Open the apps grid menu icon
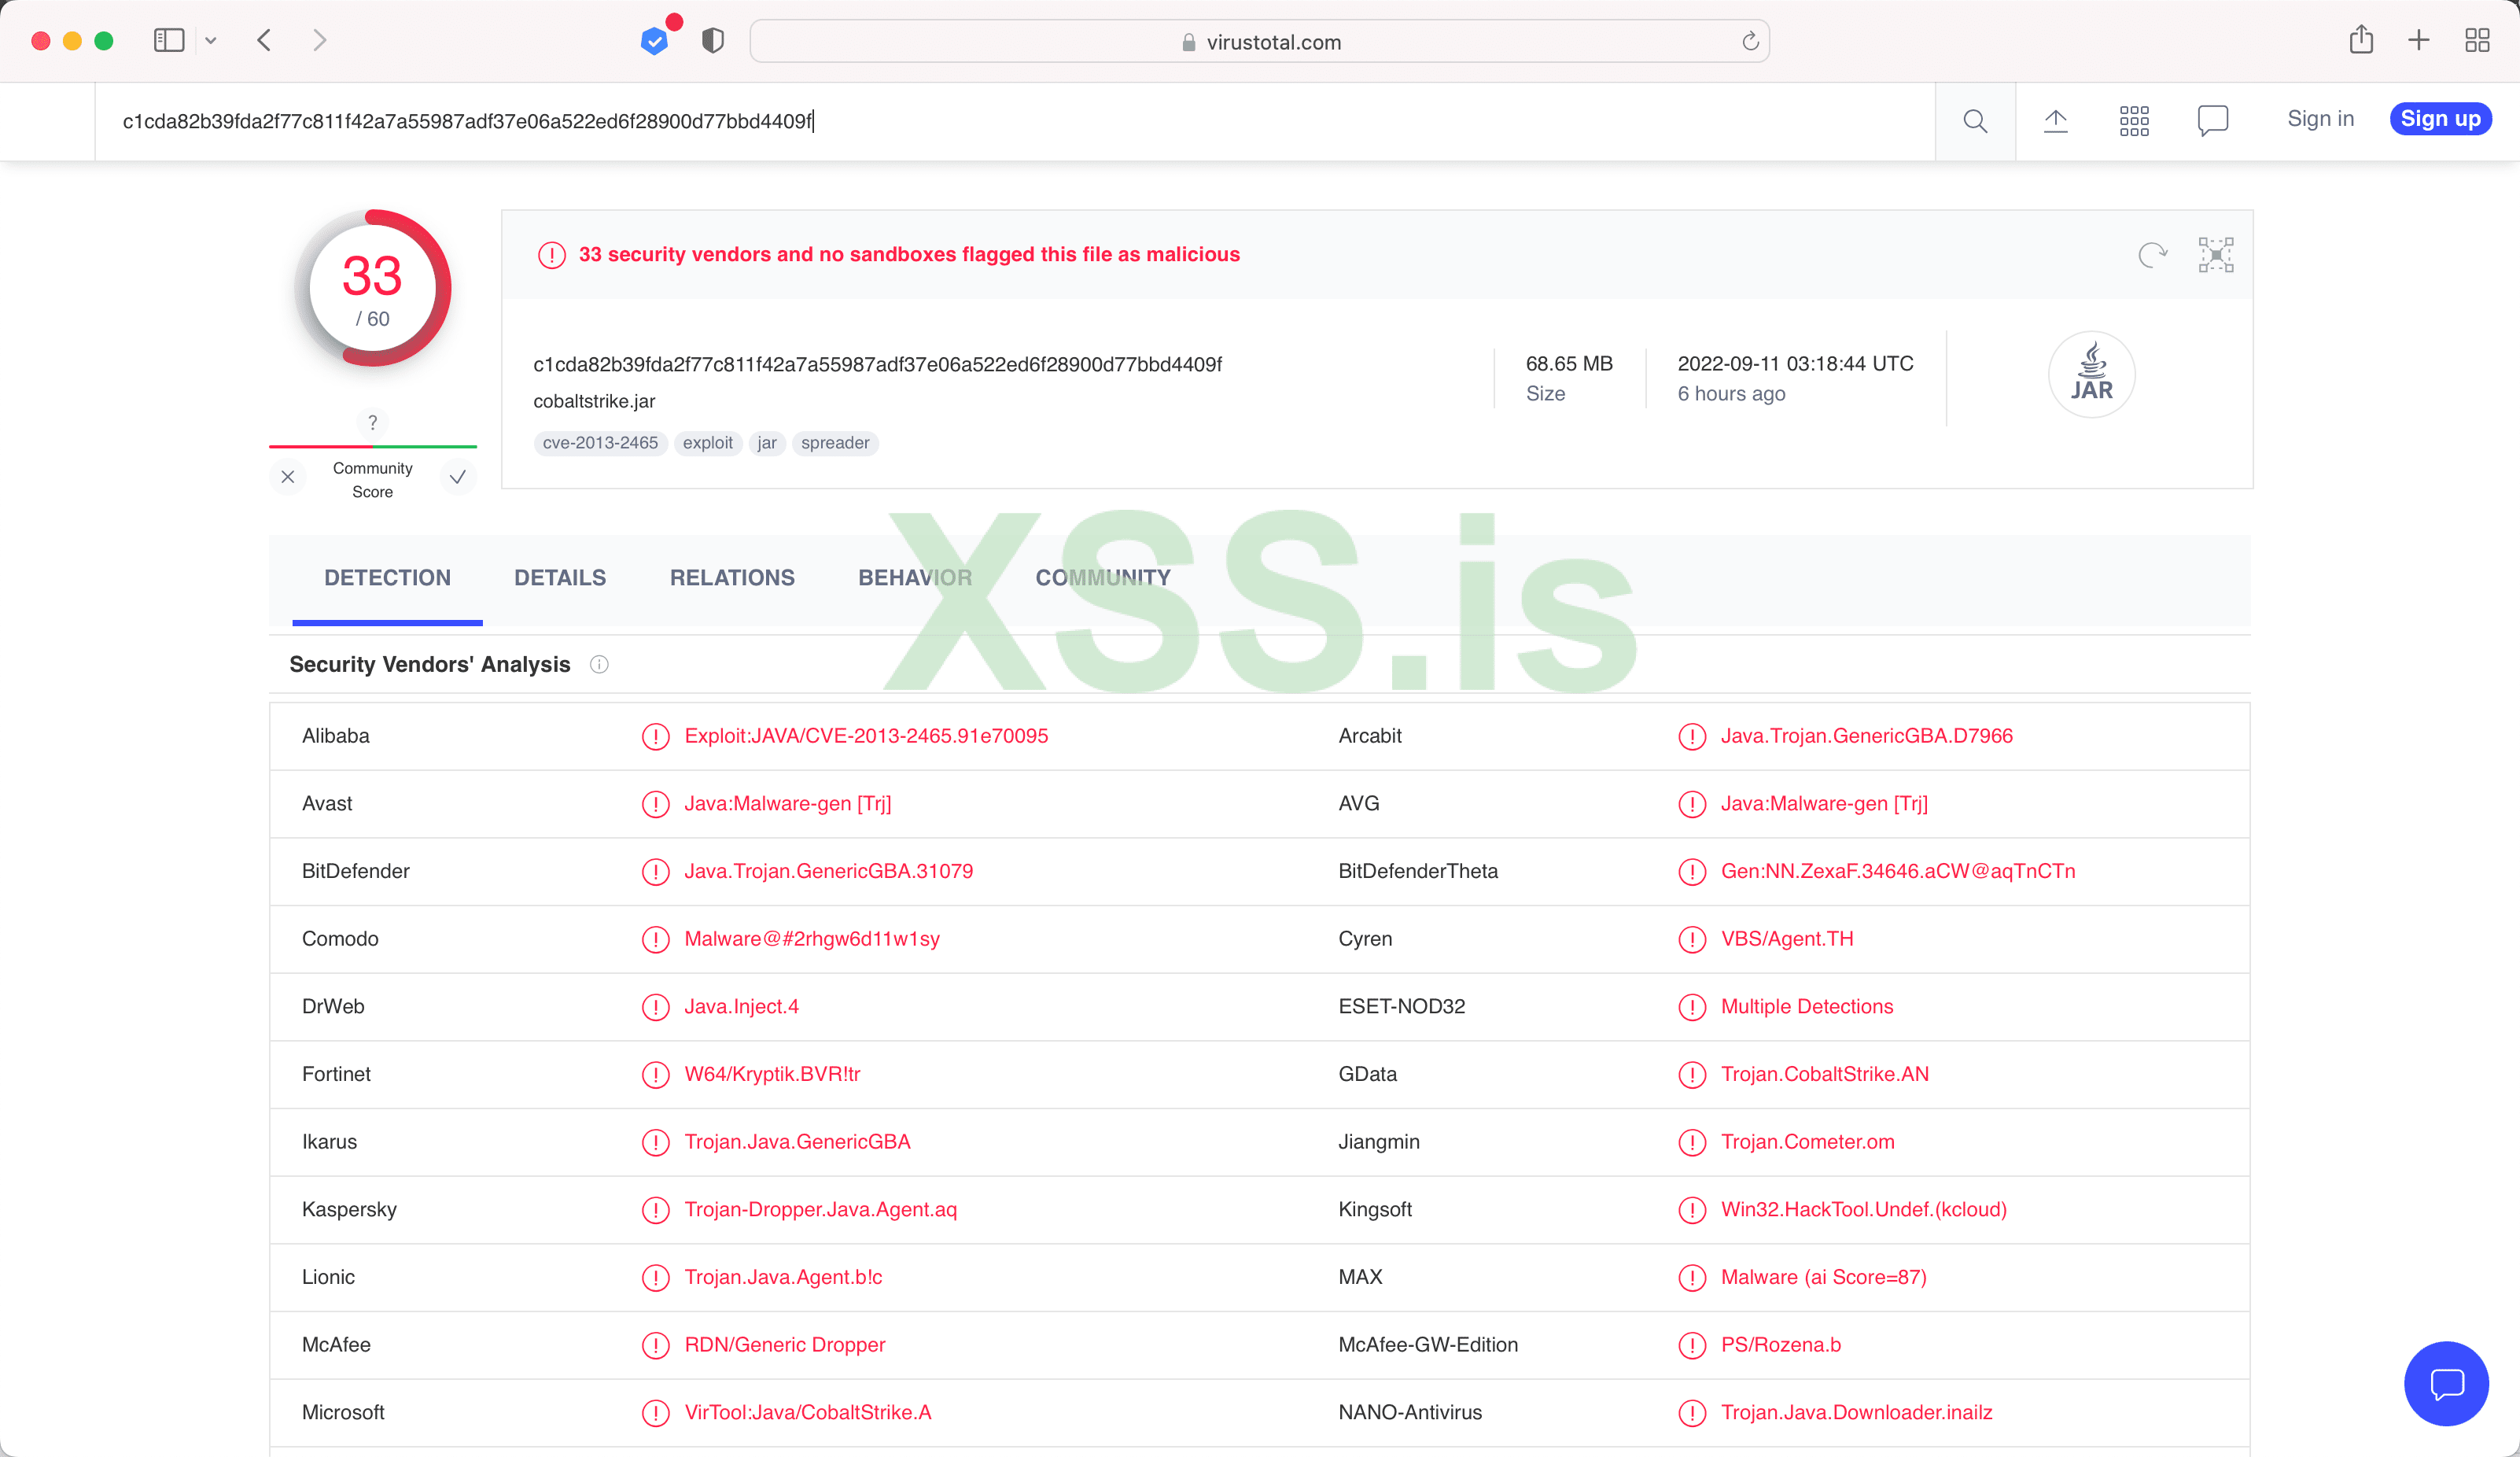Image resolution: width=2520 pixels, height=1457 pixels. point(2134,121)
